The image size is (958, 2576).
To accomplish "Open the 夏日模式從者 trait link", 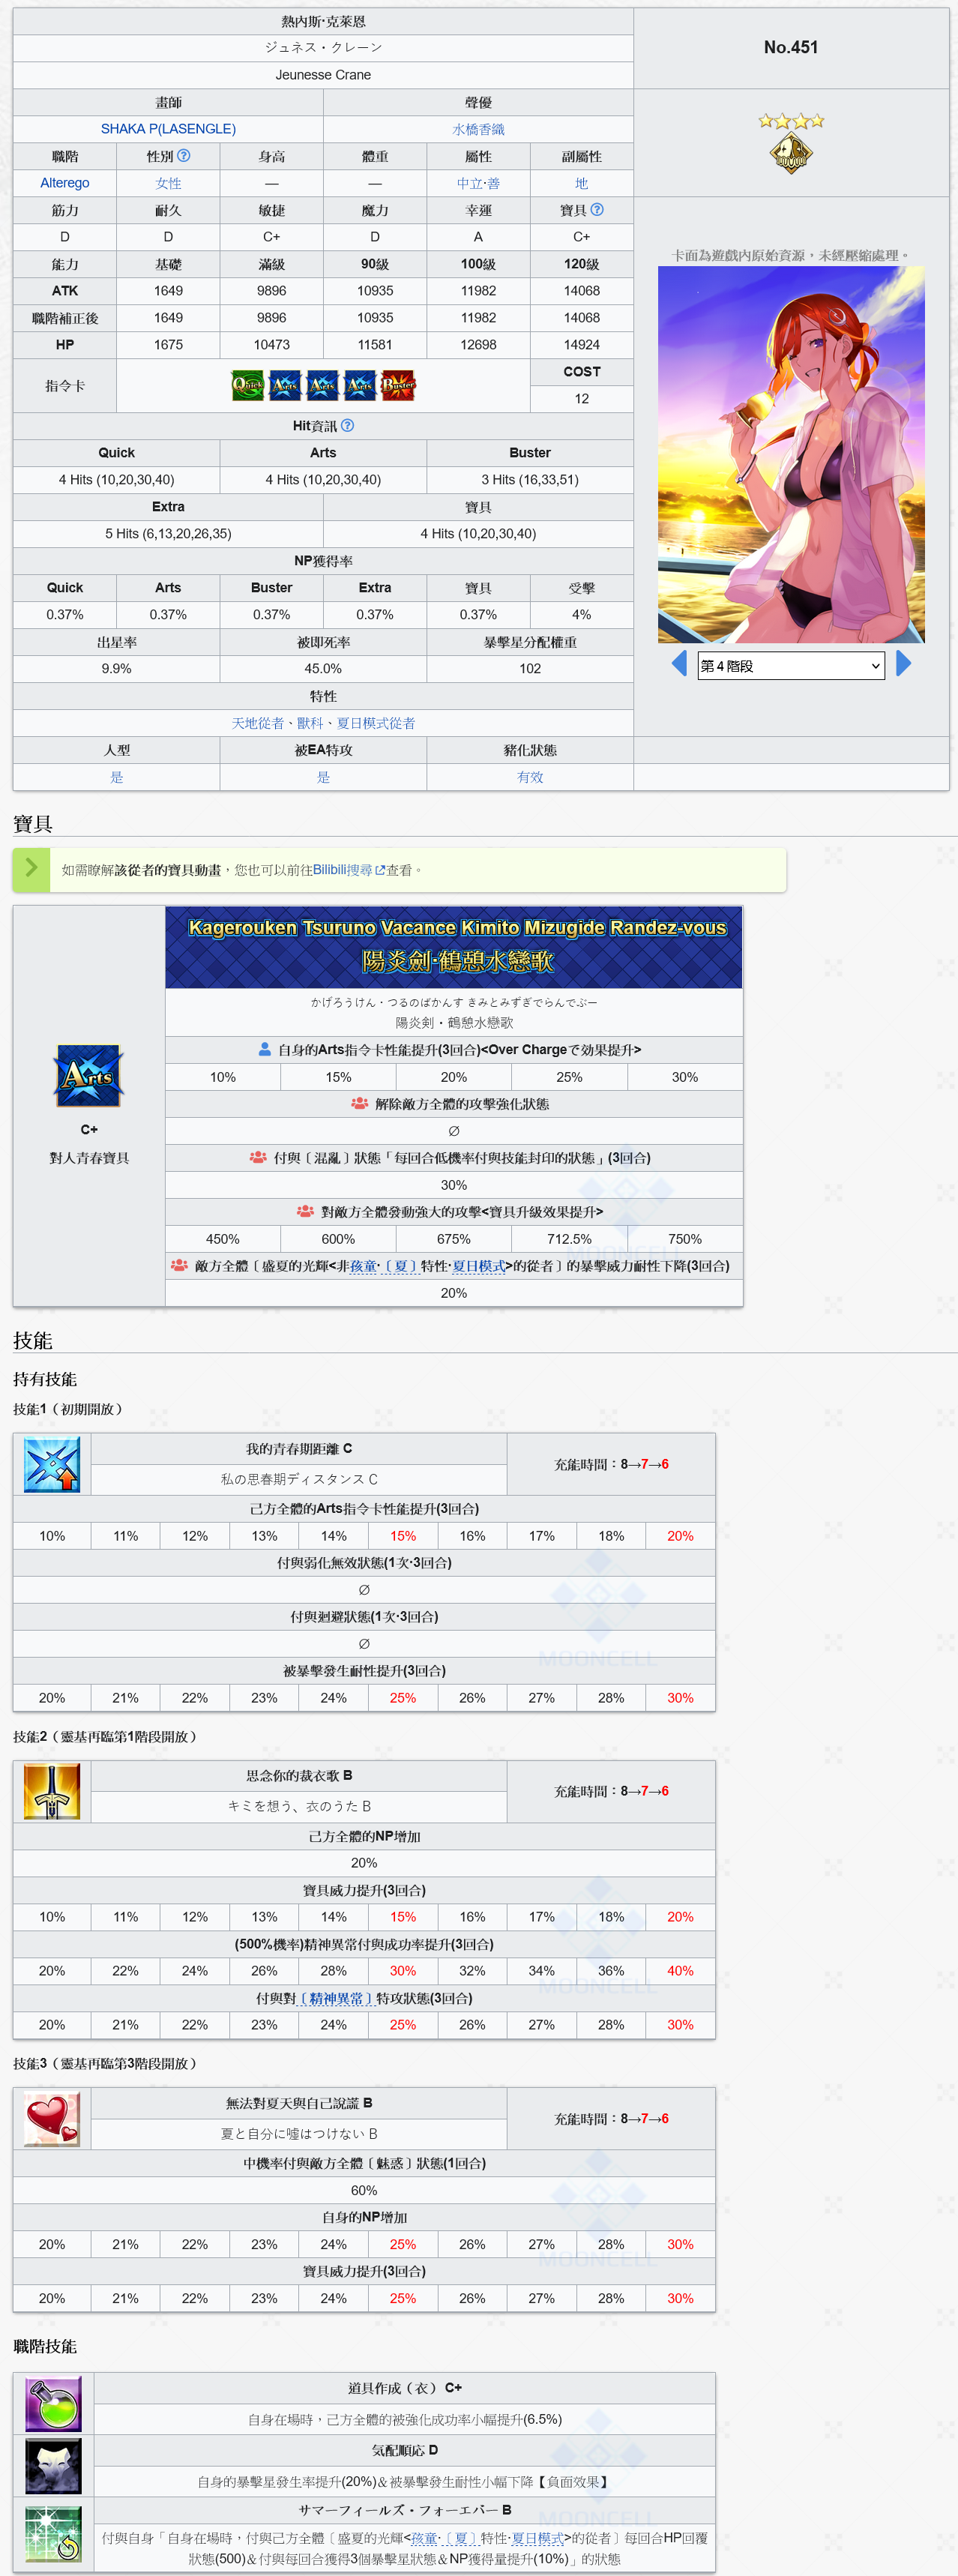I will click(375, 723).
